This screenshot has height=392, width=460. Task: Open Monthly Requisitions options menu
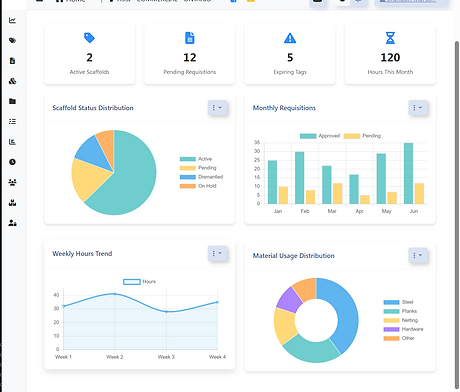pyautogui.click(x=418, y=108)
